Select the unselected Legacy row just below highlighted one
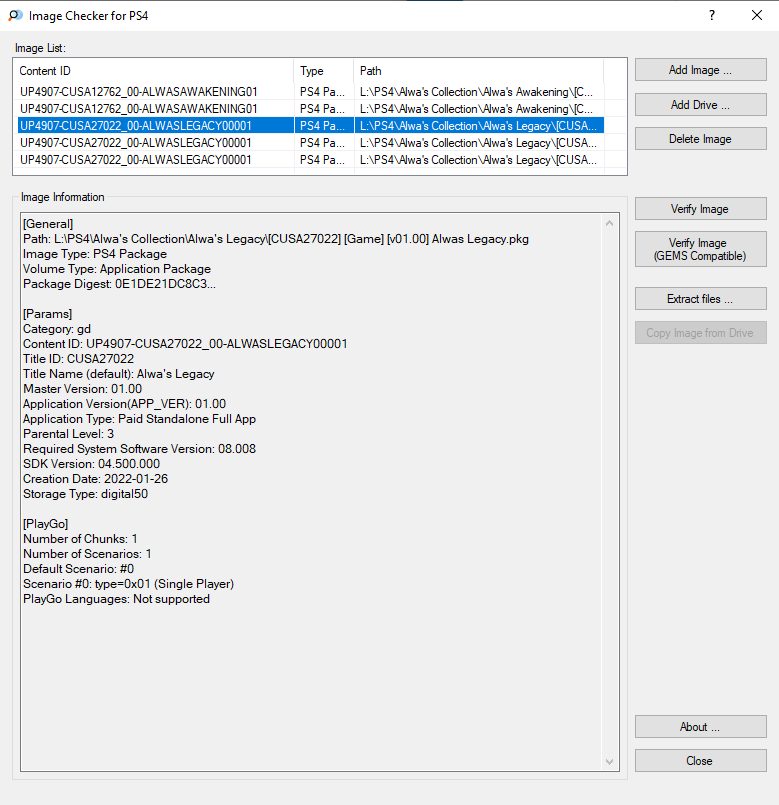This screenshot has height=805, width=779. [x=311, y=143]
